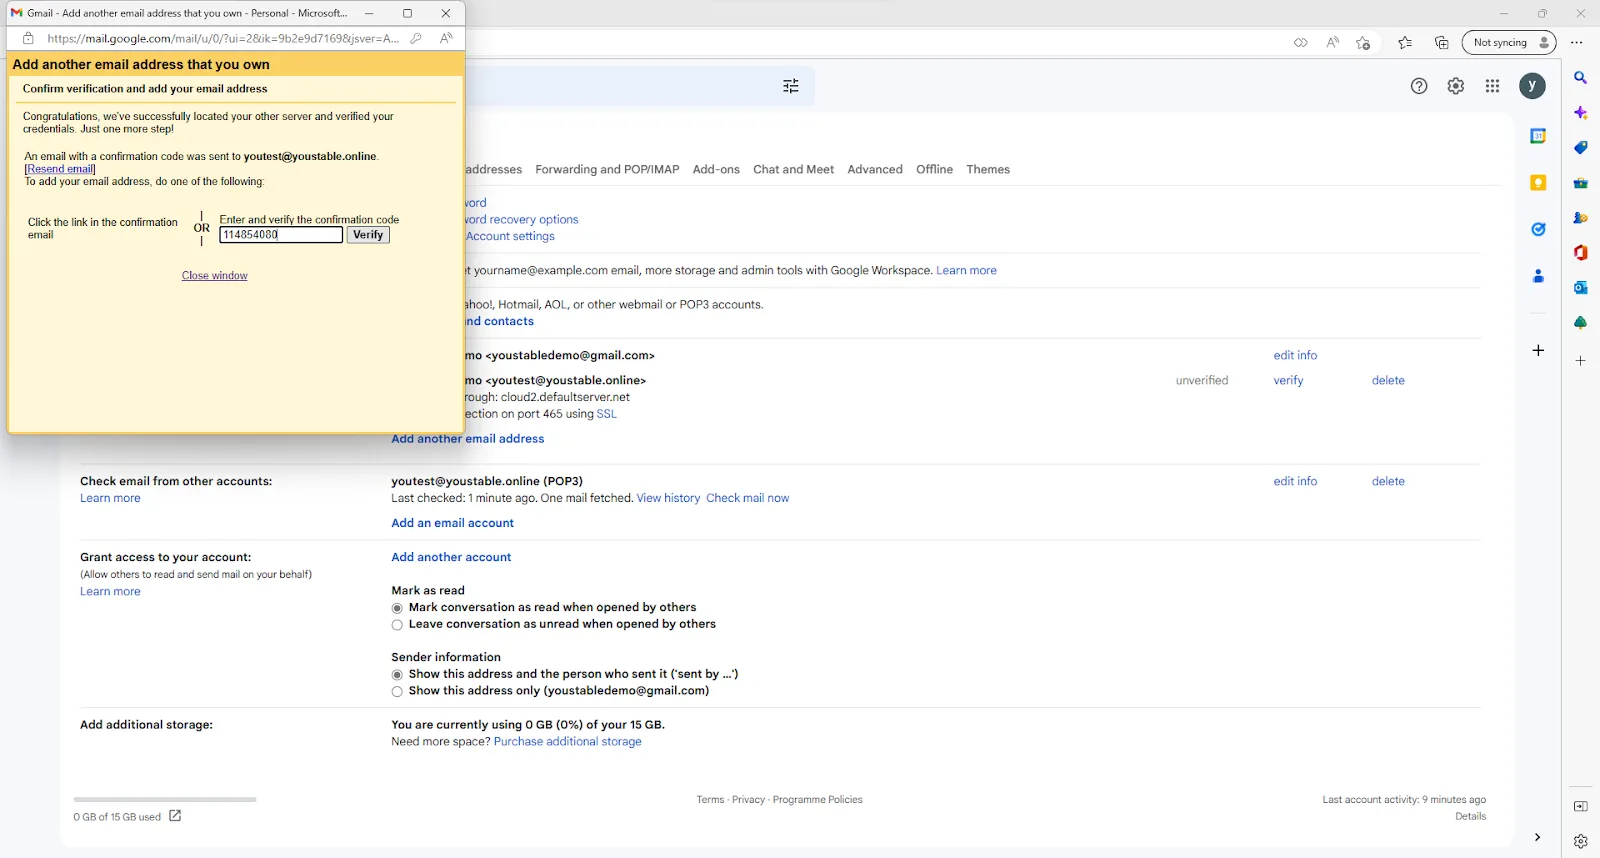Open Tools briefcase in Edge sidebar
This screenshot has height=858, width=1600.
pos(1581,183)
